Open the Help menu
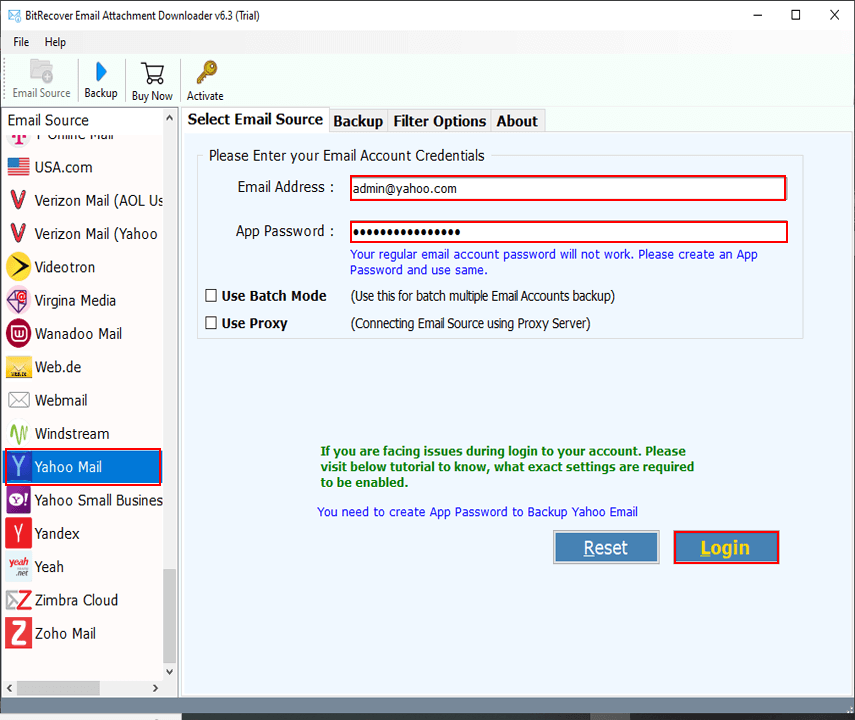 pyautogui.click(x=55, y=42)
